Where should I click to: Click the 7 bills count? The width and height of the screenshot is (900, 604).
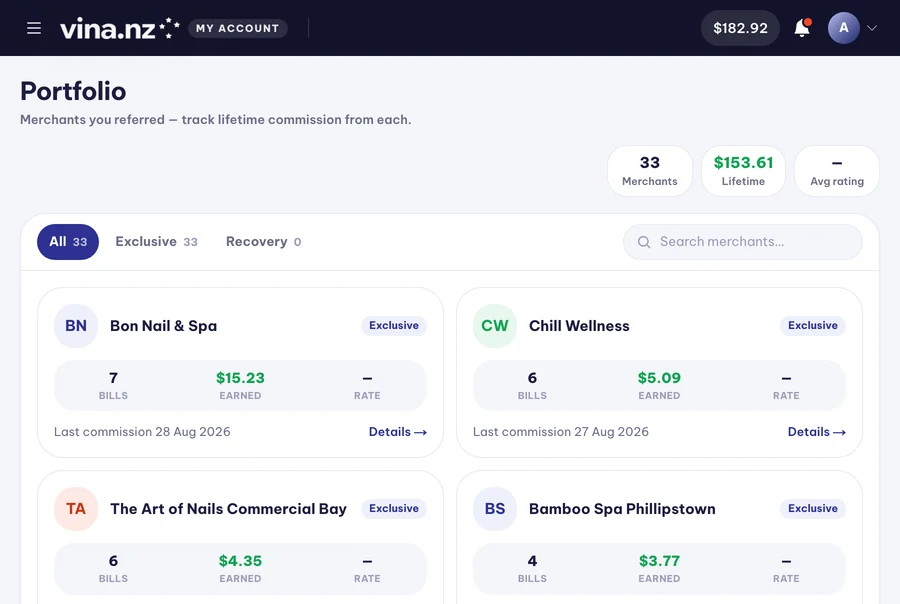[x=113, y=378]
